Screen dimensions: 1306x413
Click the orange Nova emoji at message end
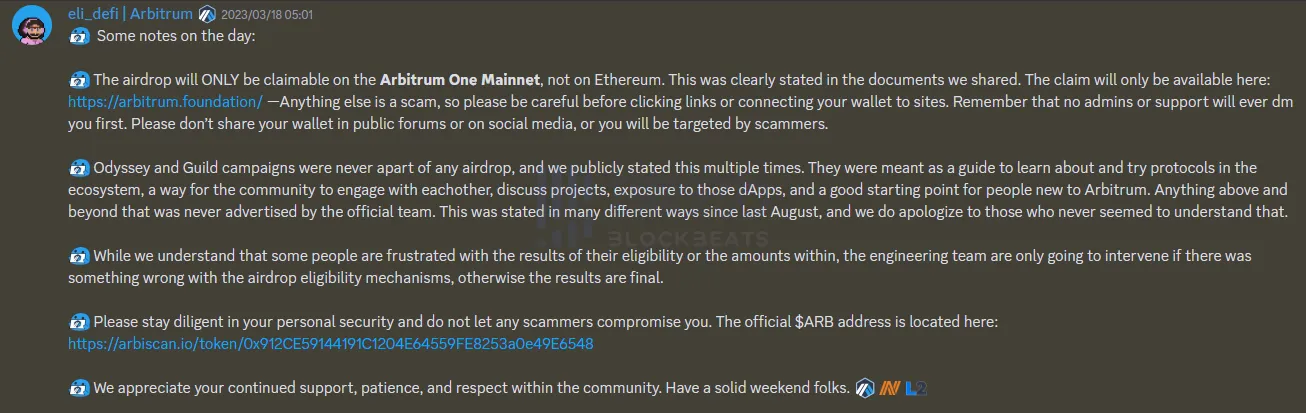[x=890, y=387]
